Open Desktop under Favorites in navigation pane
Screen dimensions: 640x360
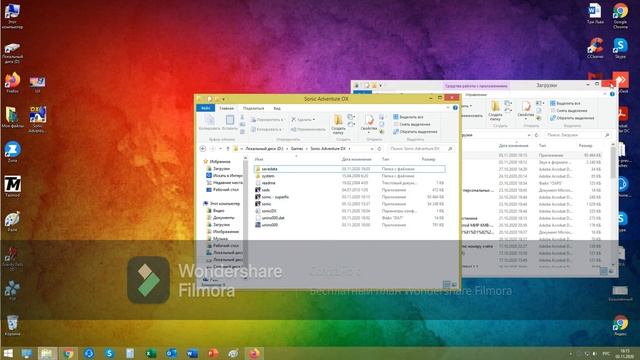(x=226, y=190)
